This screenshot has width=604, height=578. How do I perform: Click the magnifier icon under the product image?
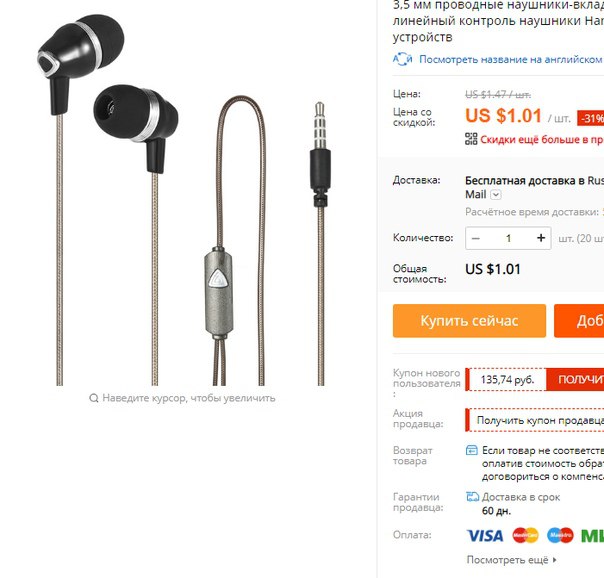pyautogui.click(x=94, y=398)
